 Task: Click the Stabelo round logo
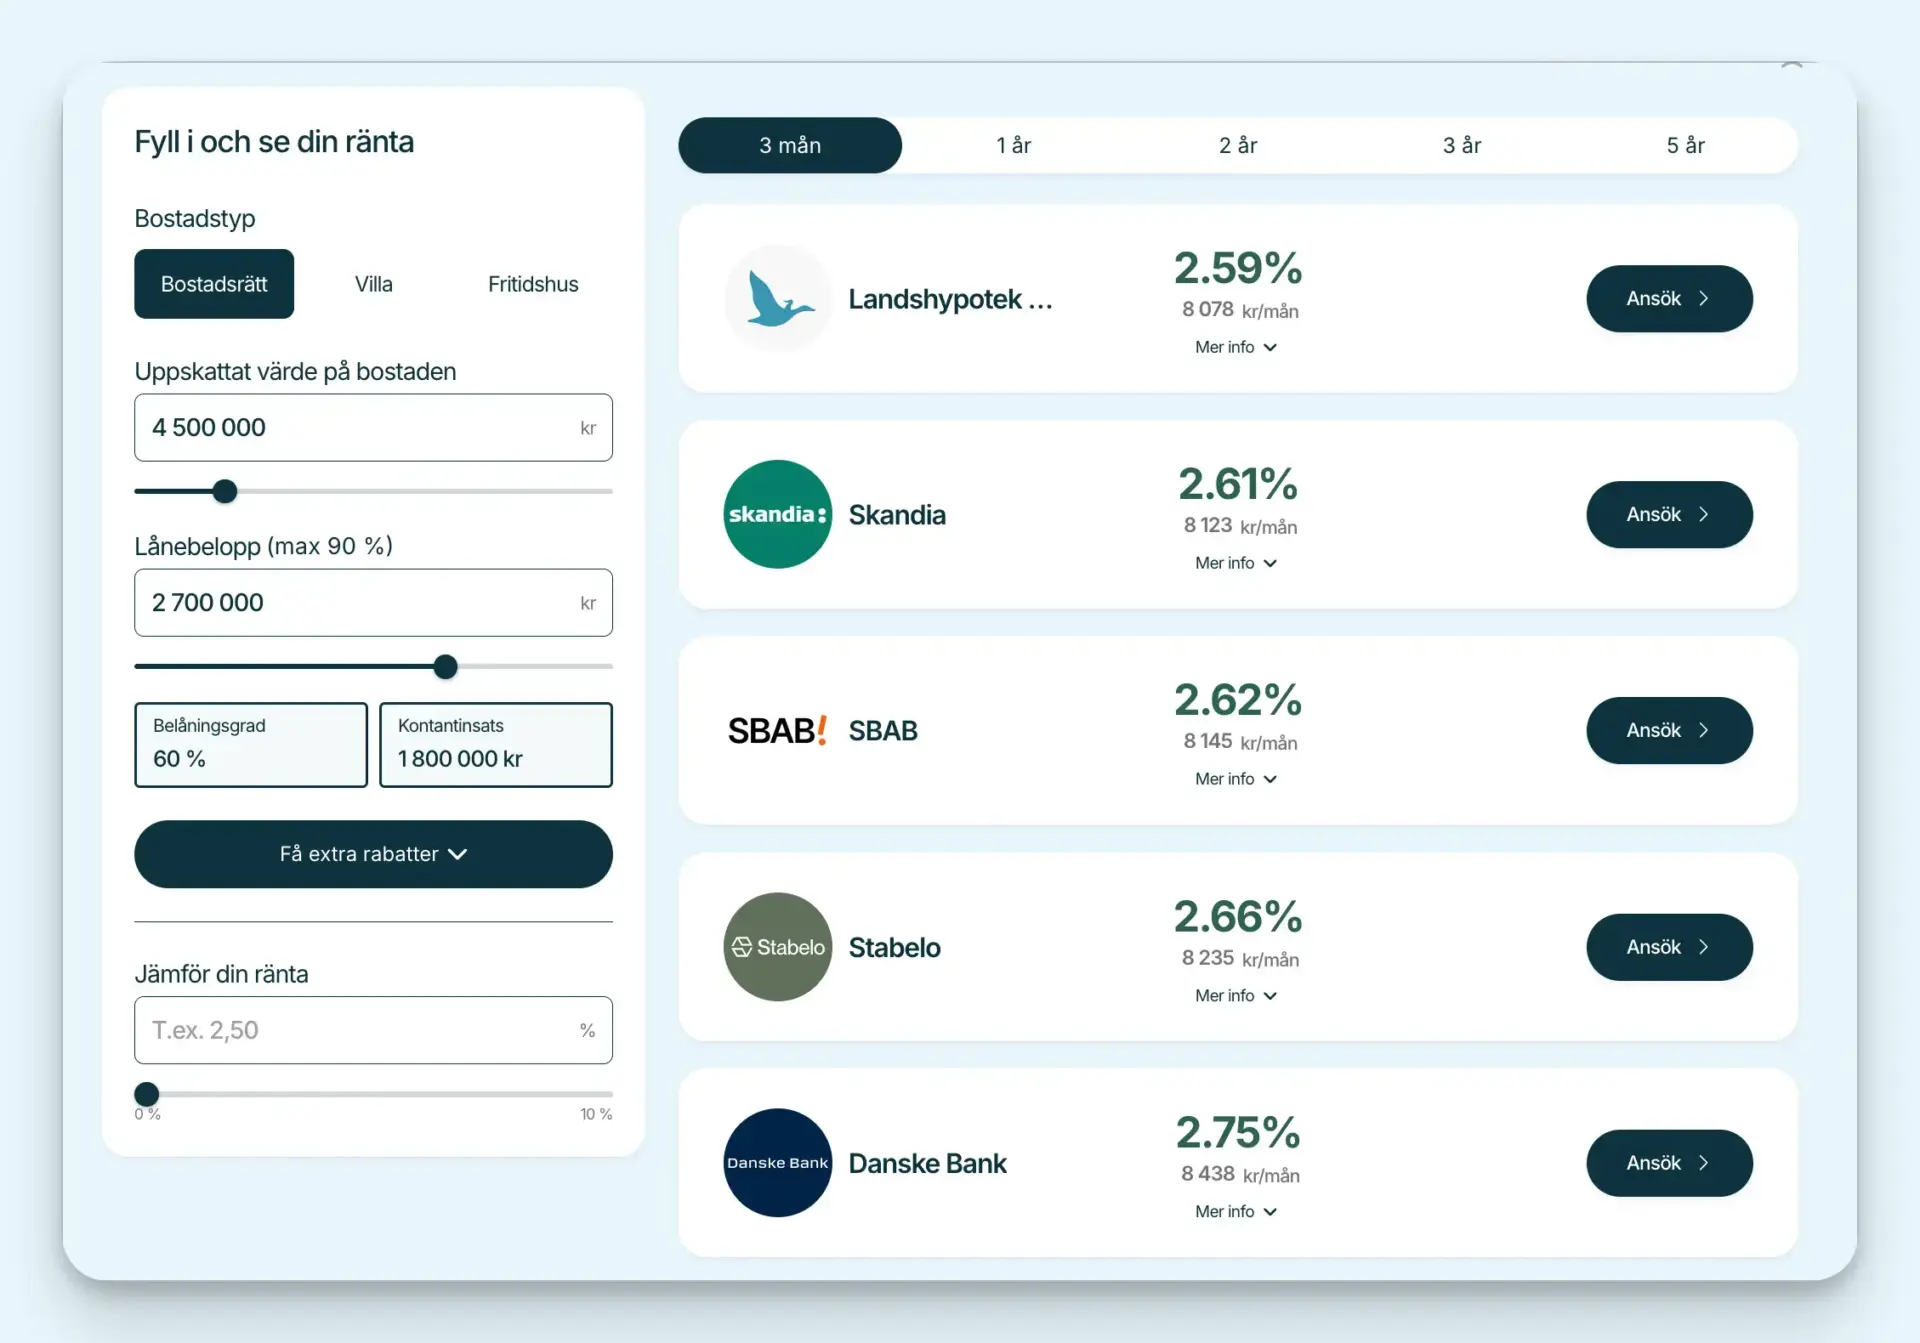778,947
